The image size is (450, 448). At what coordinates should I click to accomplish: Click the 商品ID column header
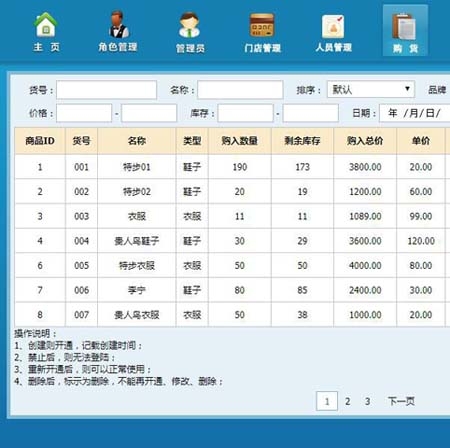tap(40, 141)
